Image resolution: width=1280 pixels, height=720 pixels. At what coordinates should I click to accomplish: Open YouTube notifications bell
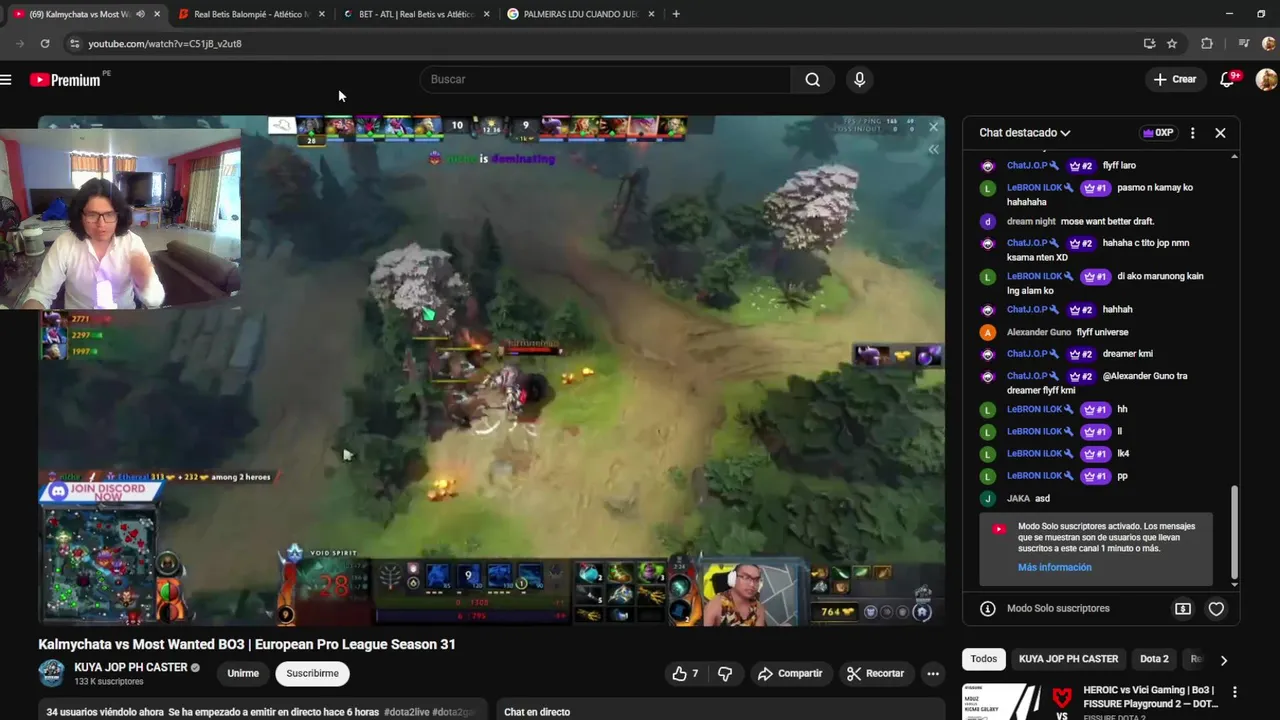pos(1228,80)
